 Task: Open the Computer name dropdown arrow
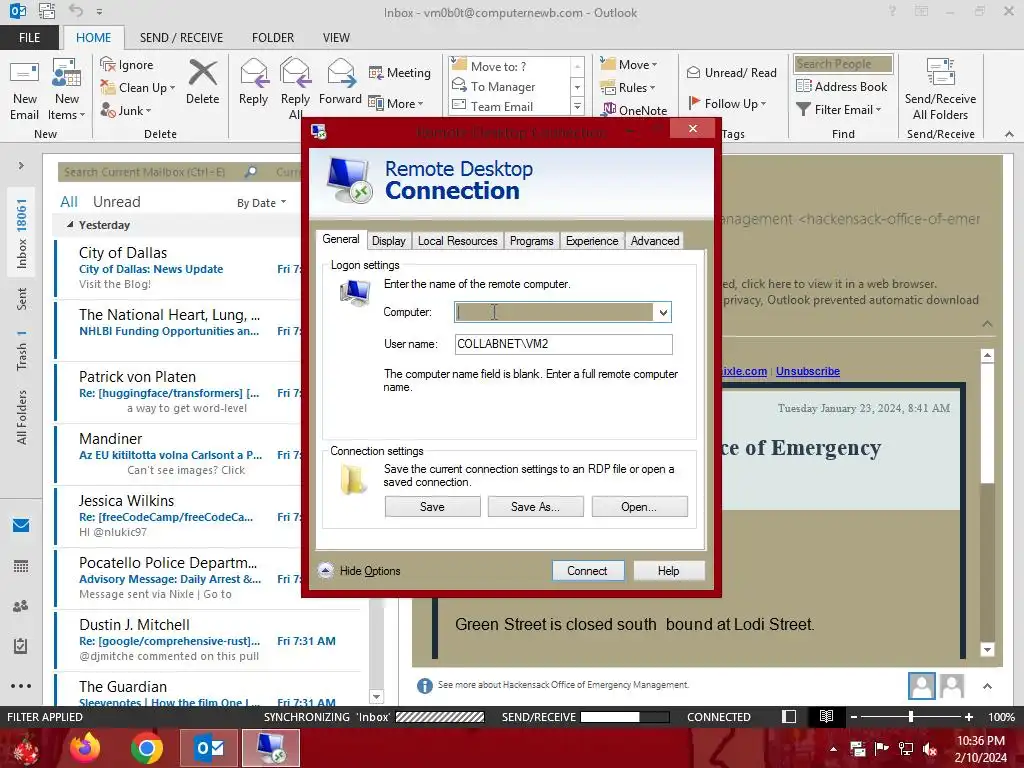(x=663, y=312)
